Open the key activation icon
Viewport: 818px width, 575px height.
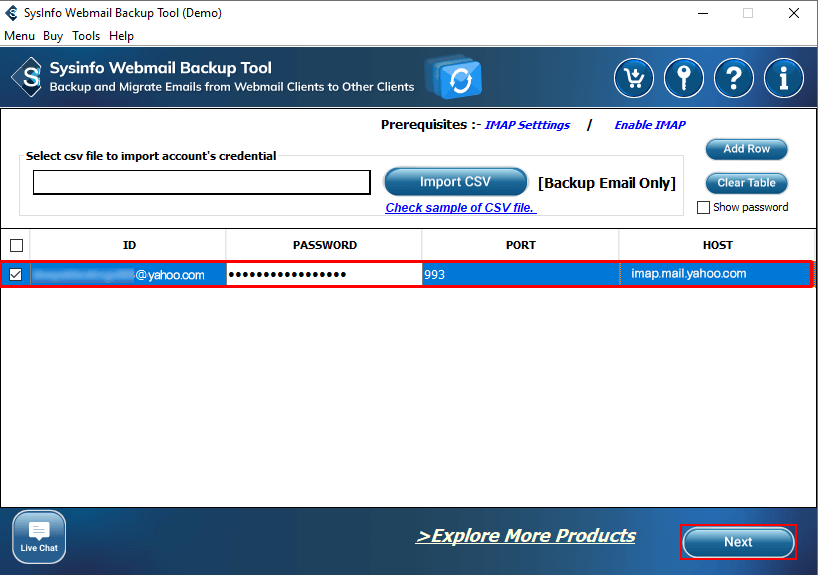pyautogui.click(x=683, y=78)
